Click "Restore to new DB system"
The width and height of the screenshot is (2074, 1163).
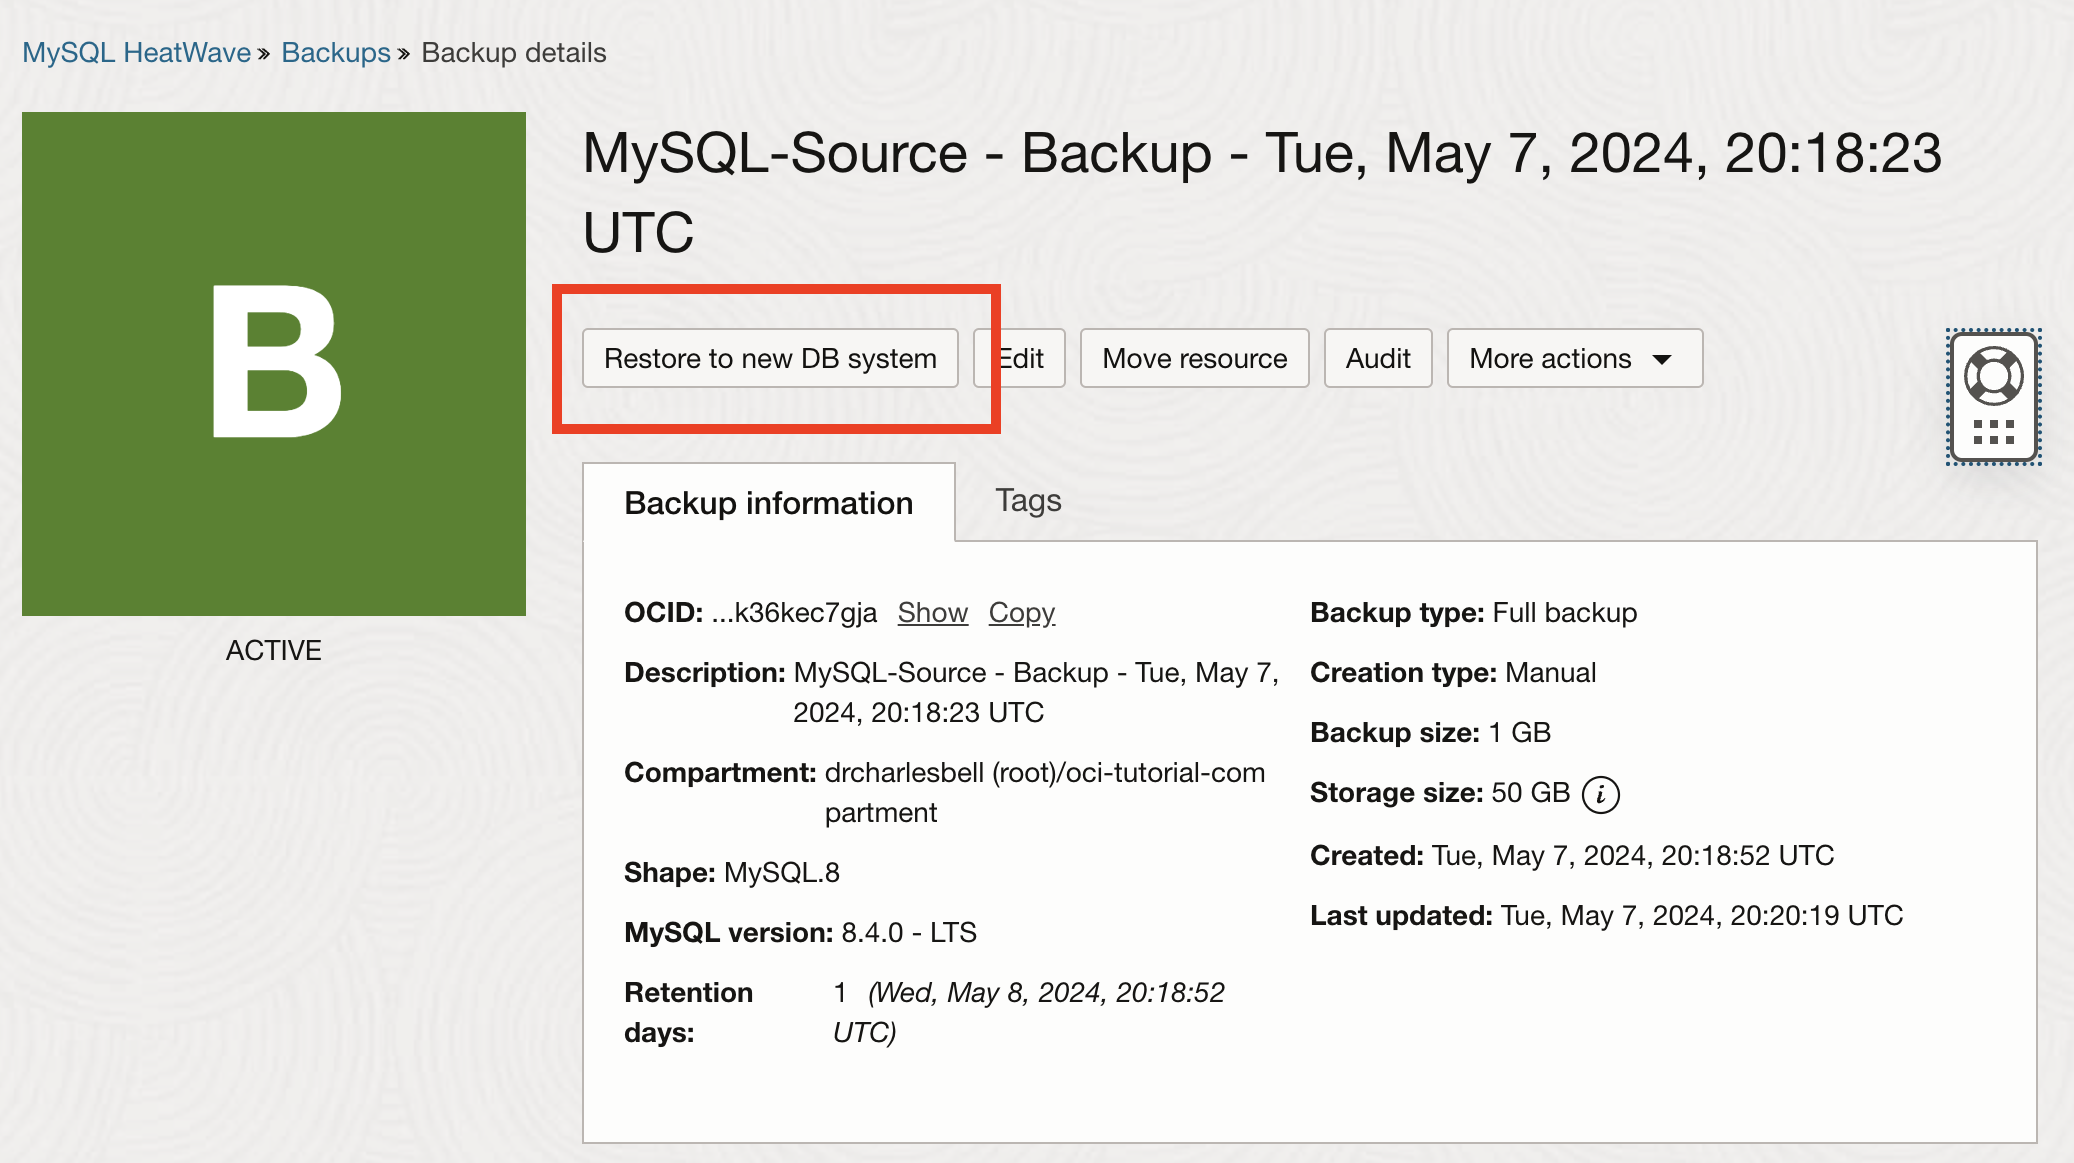point(768,358)
